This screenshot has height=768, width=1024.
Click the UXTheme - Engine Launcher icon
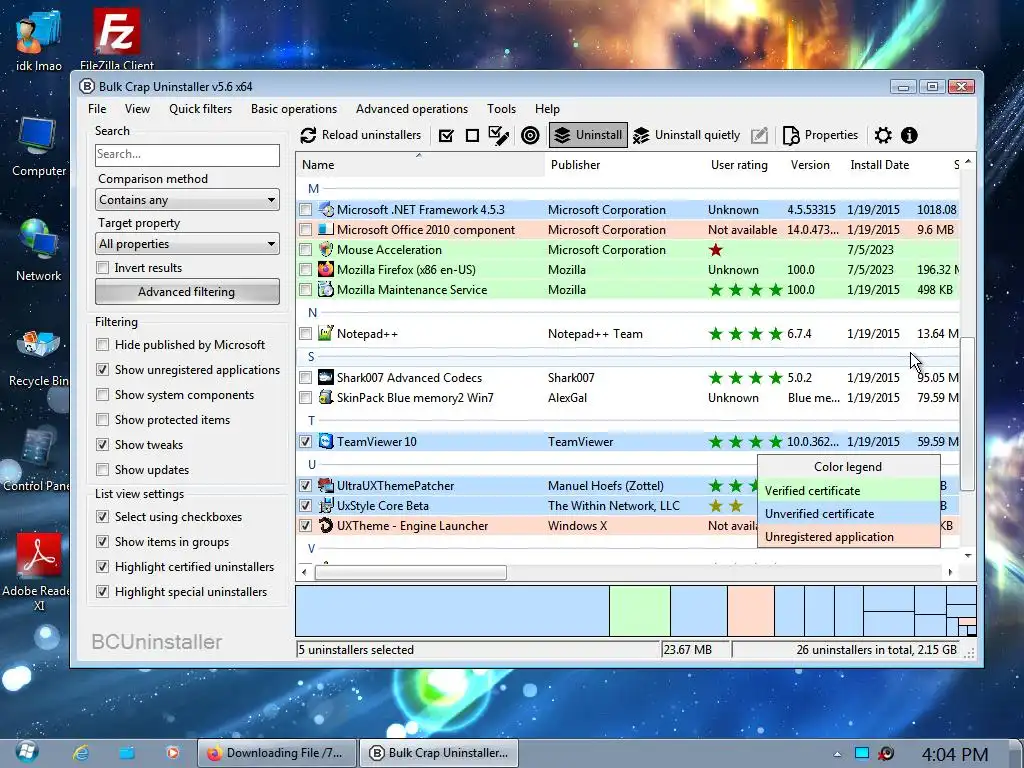[x=326, y=525]
